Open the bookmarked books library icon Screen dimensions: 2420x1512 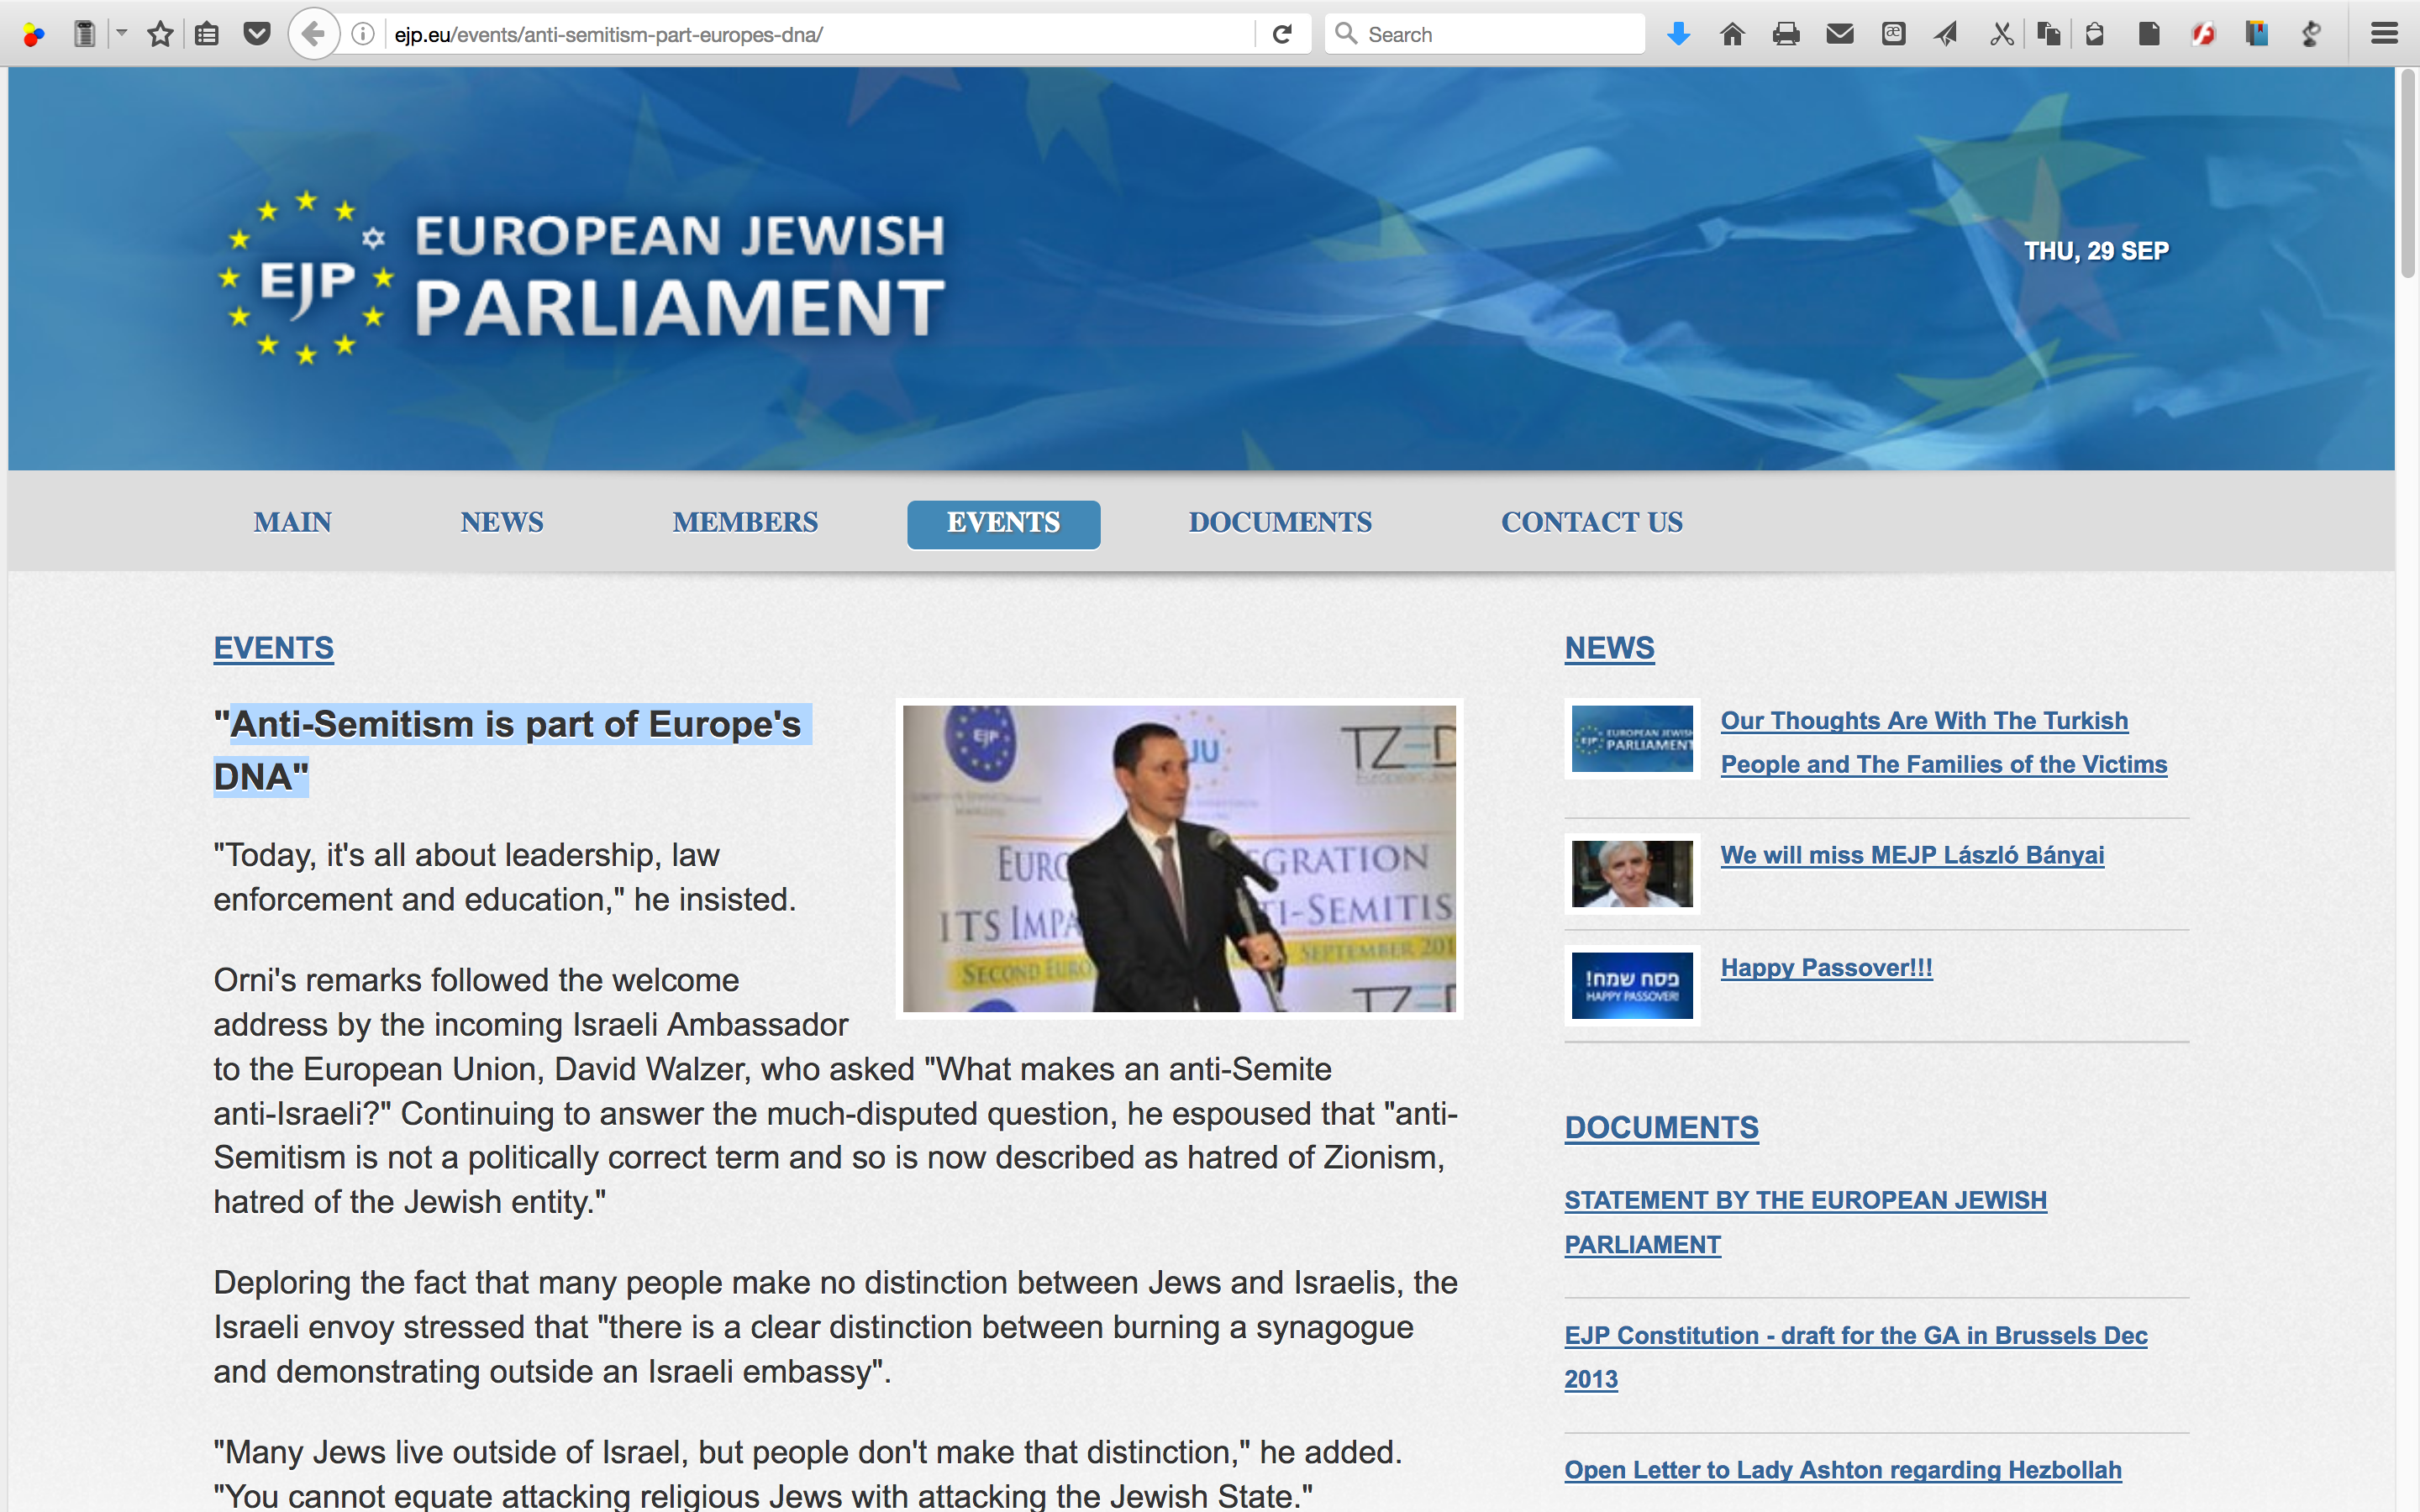[2257, 35]
